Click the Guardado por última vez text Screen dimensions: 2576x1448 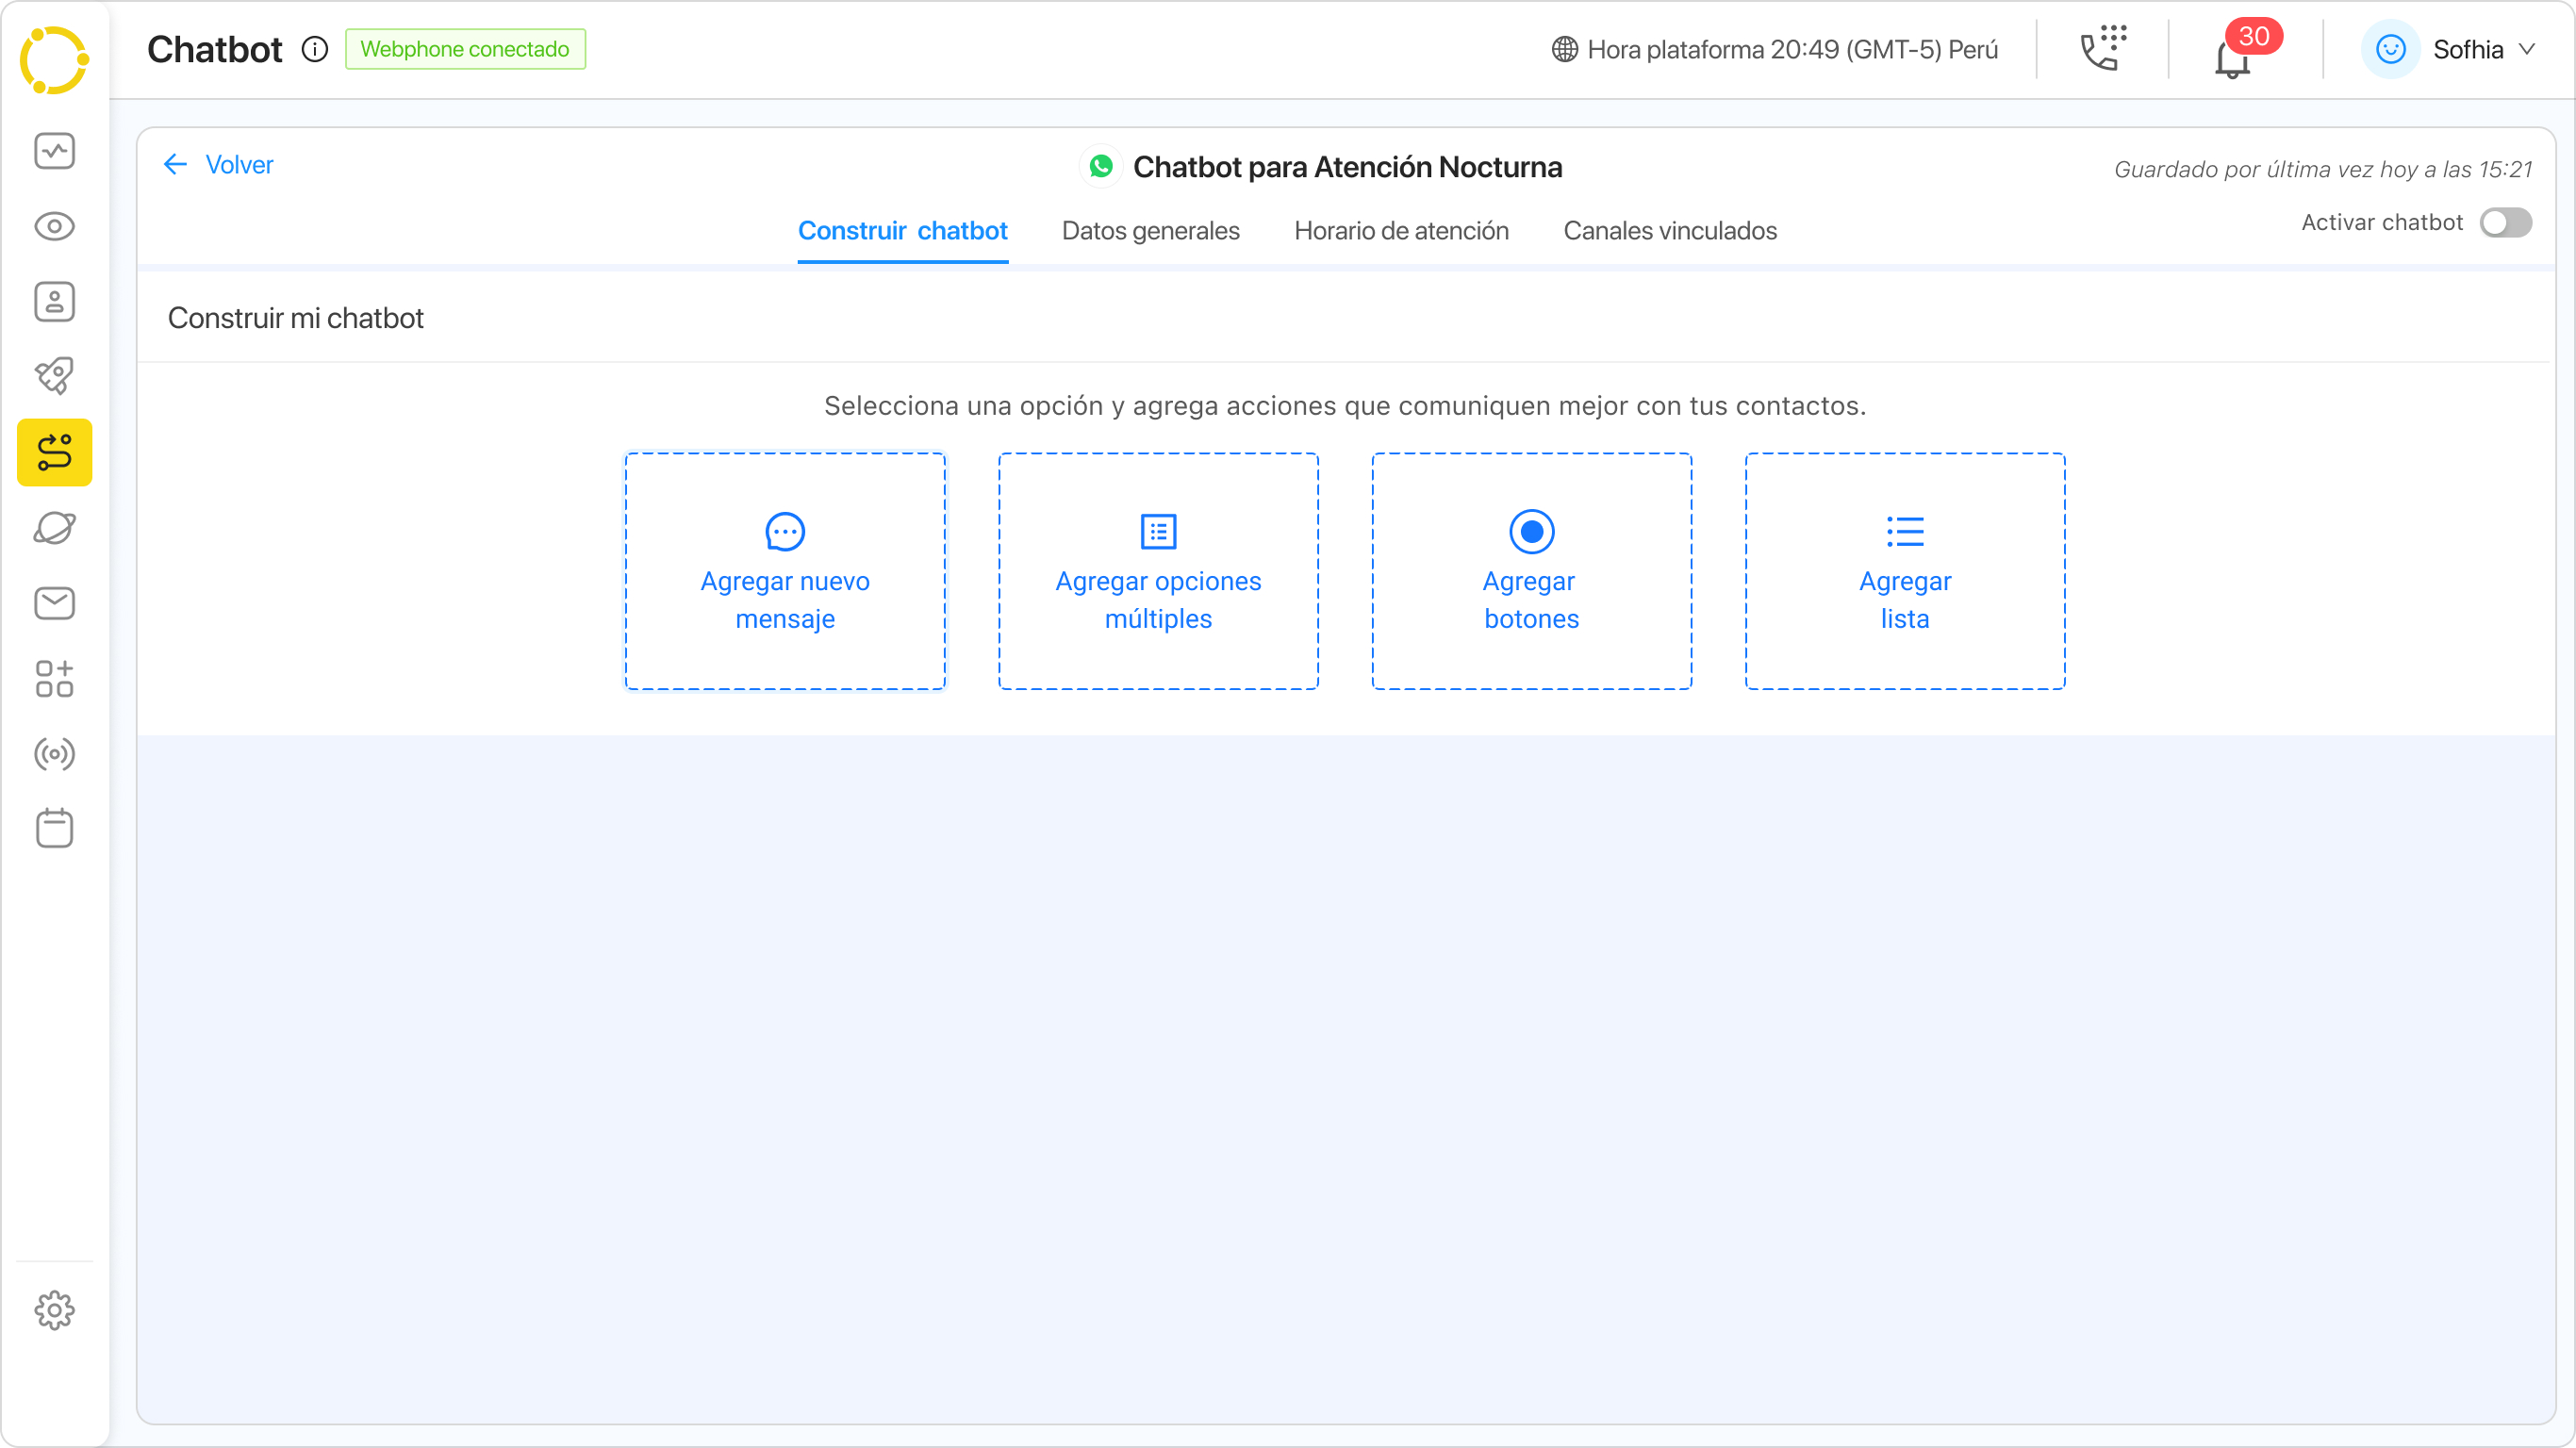[2322, 169]
